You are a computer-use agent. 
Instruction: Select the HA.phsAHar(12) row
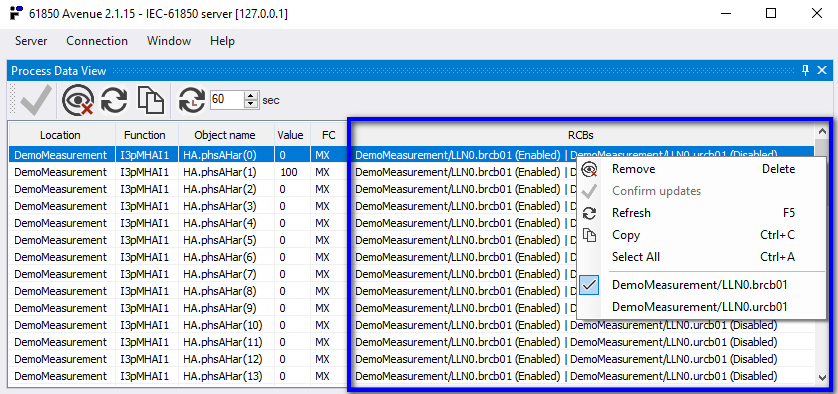411,359
